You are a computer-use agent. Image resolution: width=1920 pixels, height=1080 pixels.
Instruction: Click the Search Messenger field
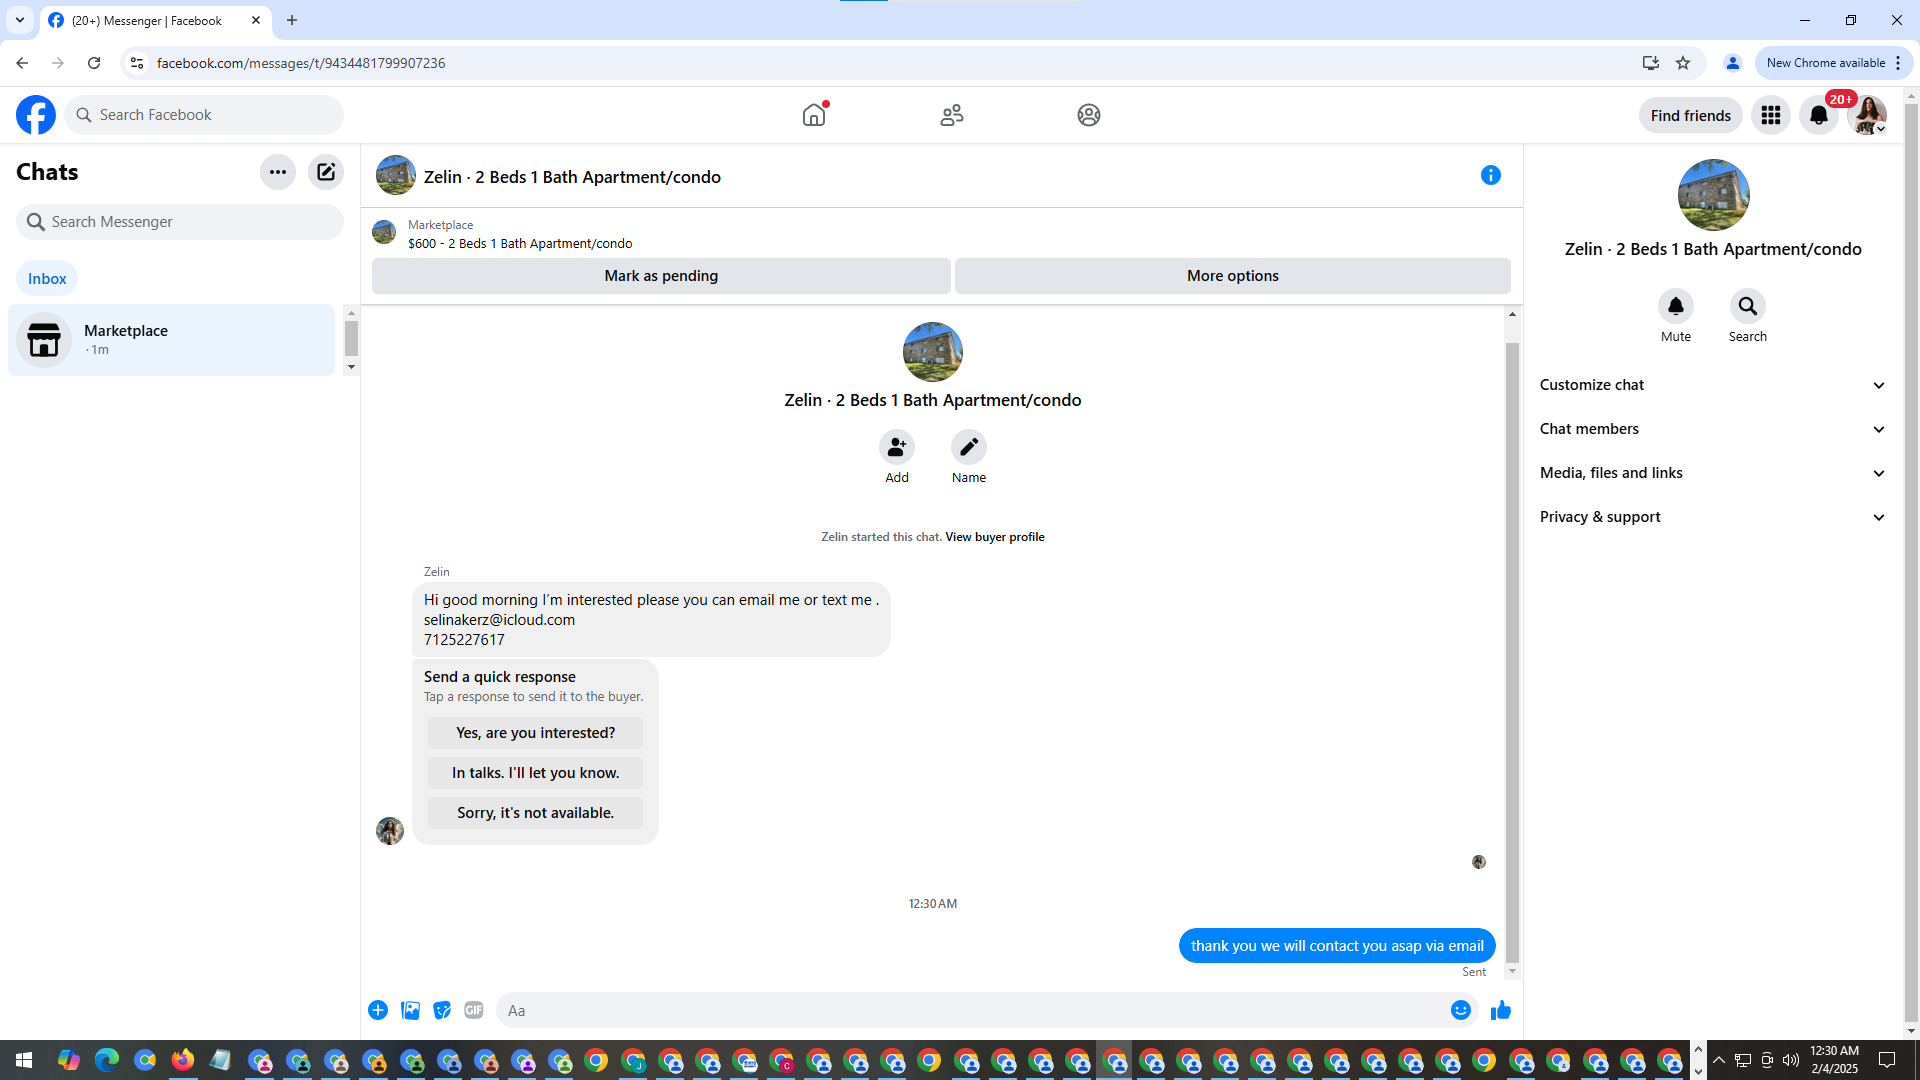pos(180,222)
